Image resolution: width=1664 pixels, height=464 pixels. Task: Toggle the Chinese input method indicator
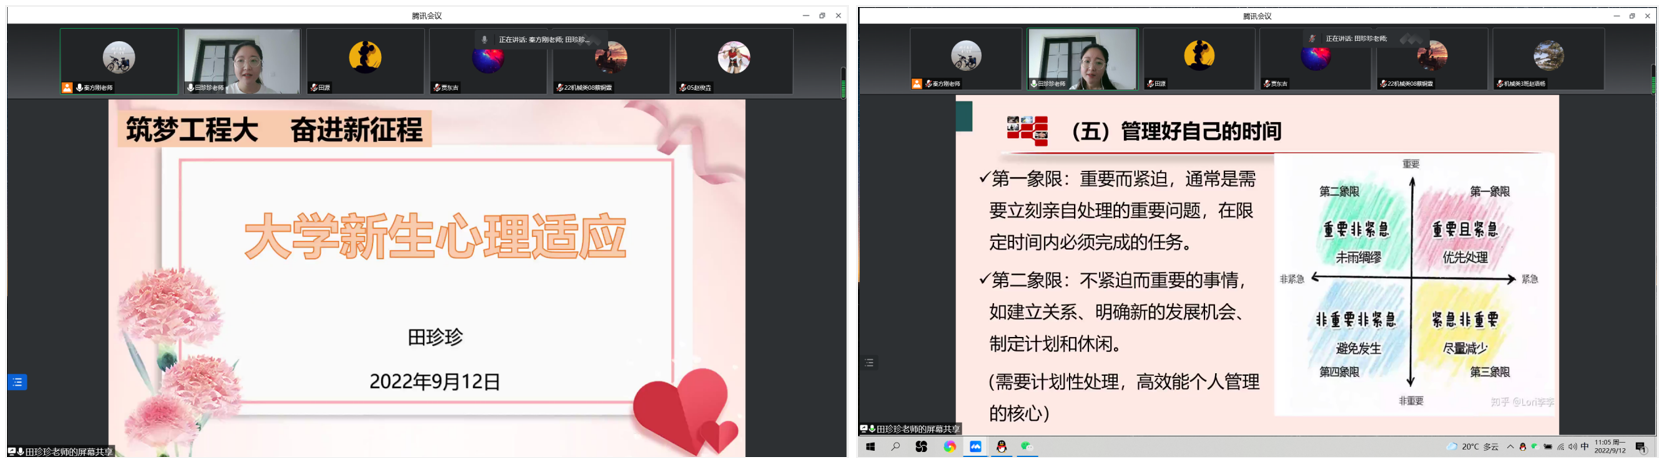point(1584,447)
